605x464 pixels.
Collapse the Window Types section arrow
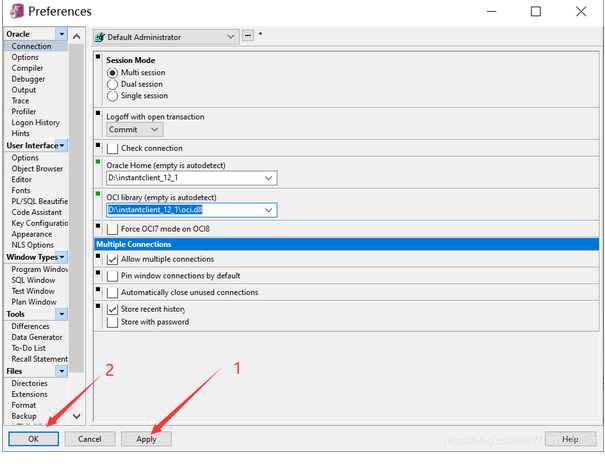(x=62, y=257)
